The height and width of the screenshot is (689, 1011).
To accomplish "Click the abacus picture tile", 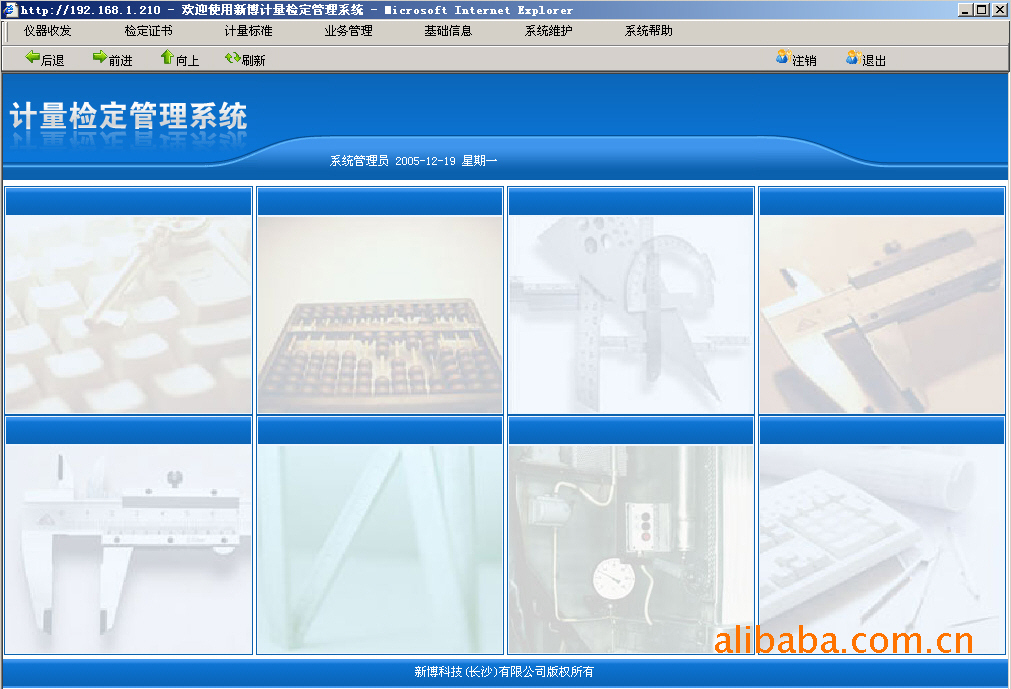I will (380, 315).
